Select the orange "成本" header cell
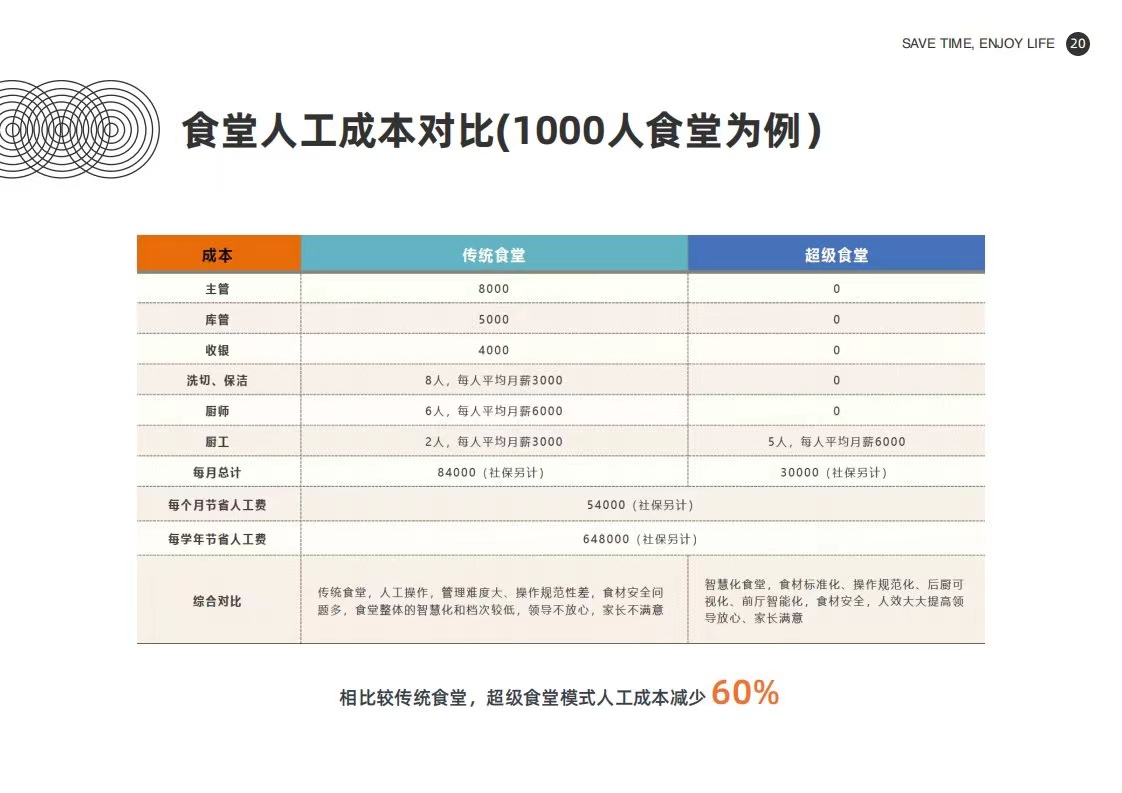This screenshot has height=793, width=1122. click(x=218, y=255)
